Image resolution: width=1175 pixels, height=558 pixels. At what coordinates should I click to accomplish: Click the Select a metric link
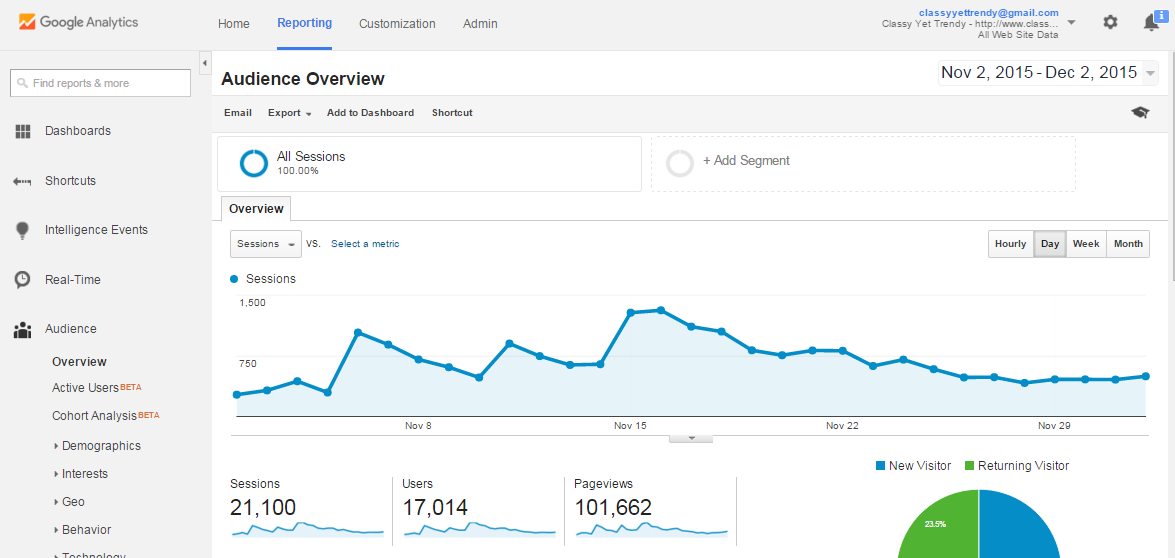coord(365,244)
